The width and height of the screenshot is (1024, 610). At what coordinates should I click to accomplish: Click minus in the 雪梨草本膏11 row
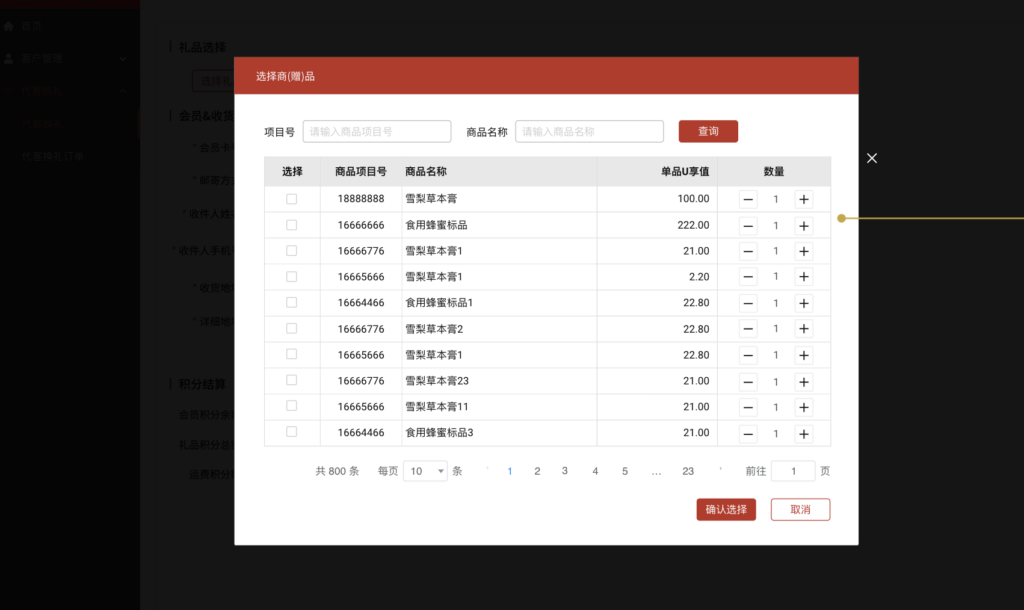tap(748, 407)
